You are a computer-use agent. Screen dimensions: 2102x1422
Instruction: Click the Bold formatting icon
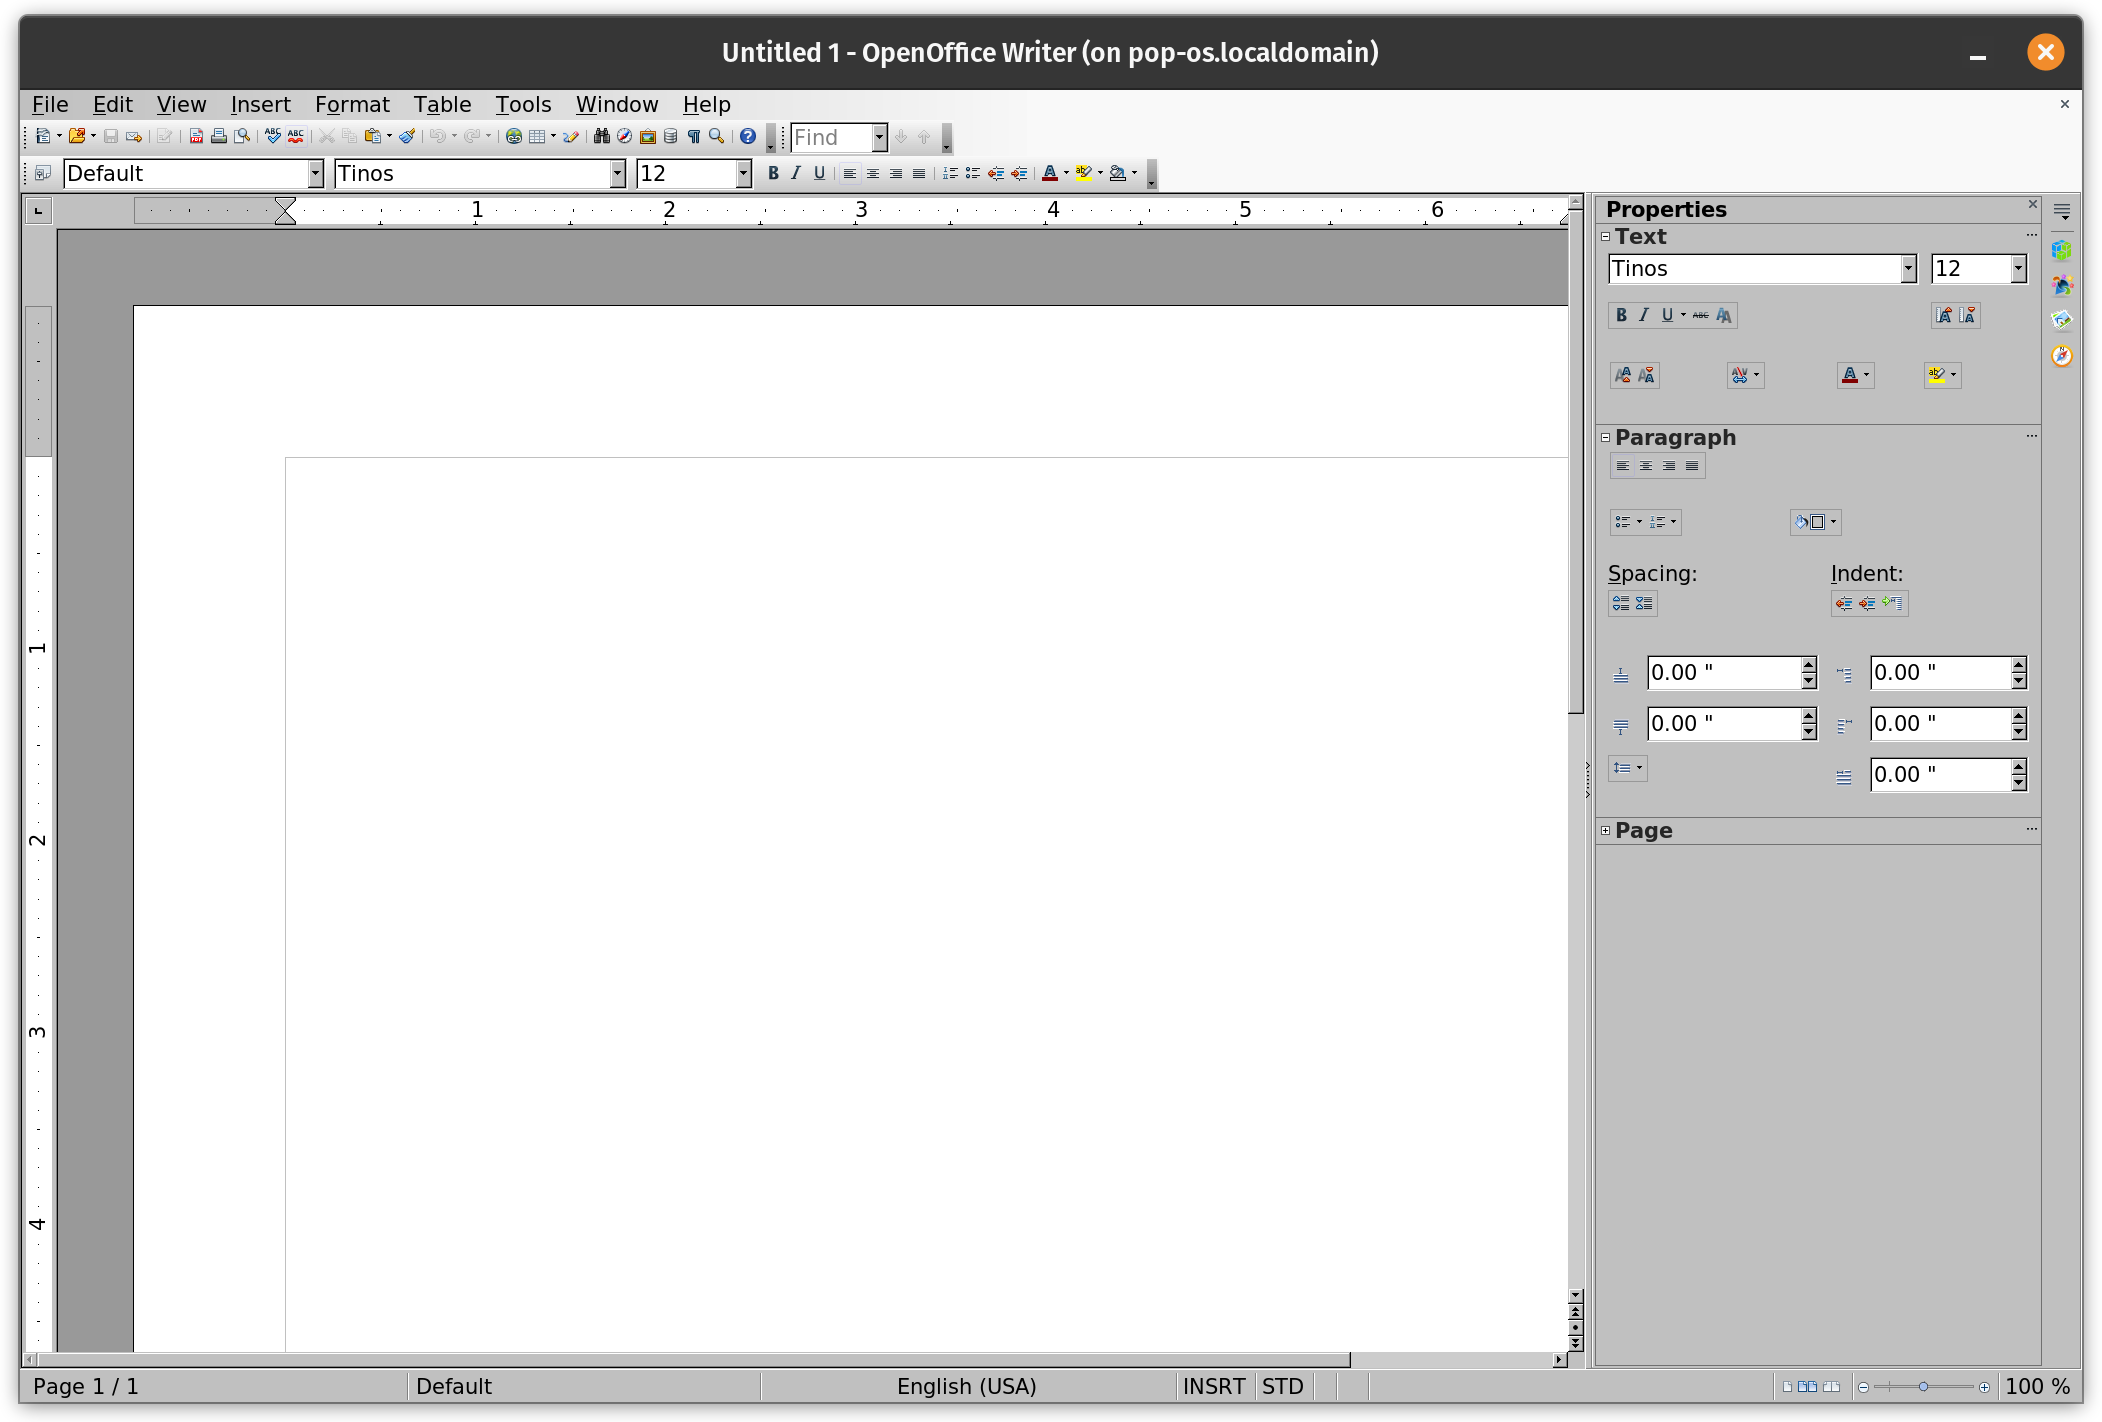pos(768,173)
